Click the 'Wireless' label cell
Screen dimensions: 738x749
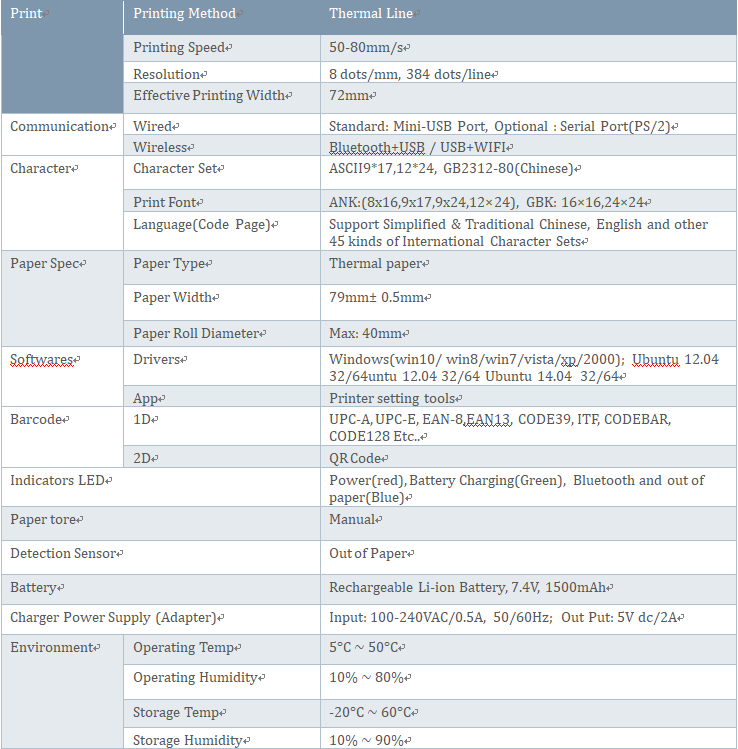[x=222, y=145]
